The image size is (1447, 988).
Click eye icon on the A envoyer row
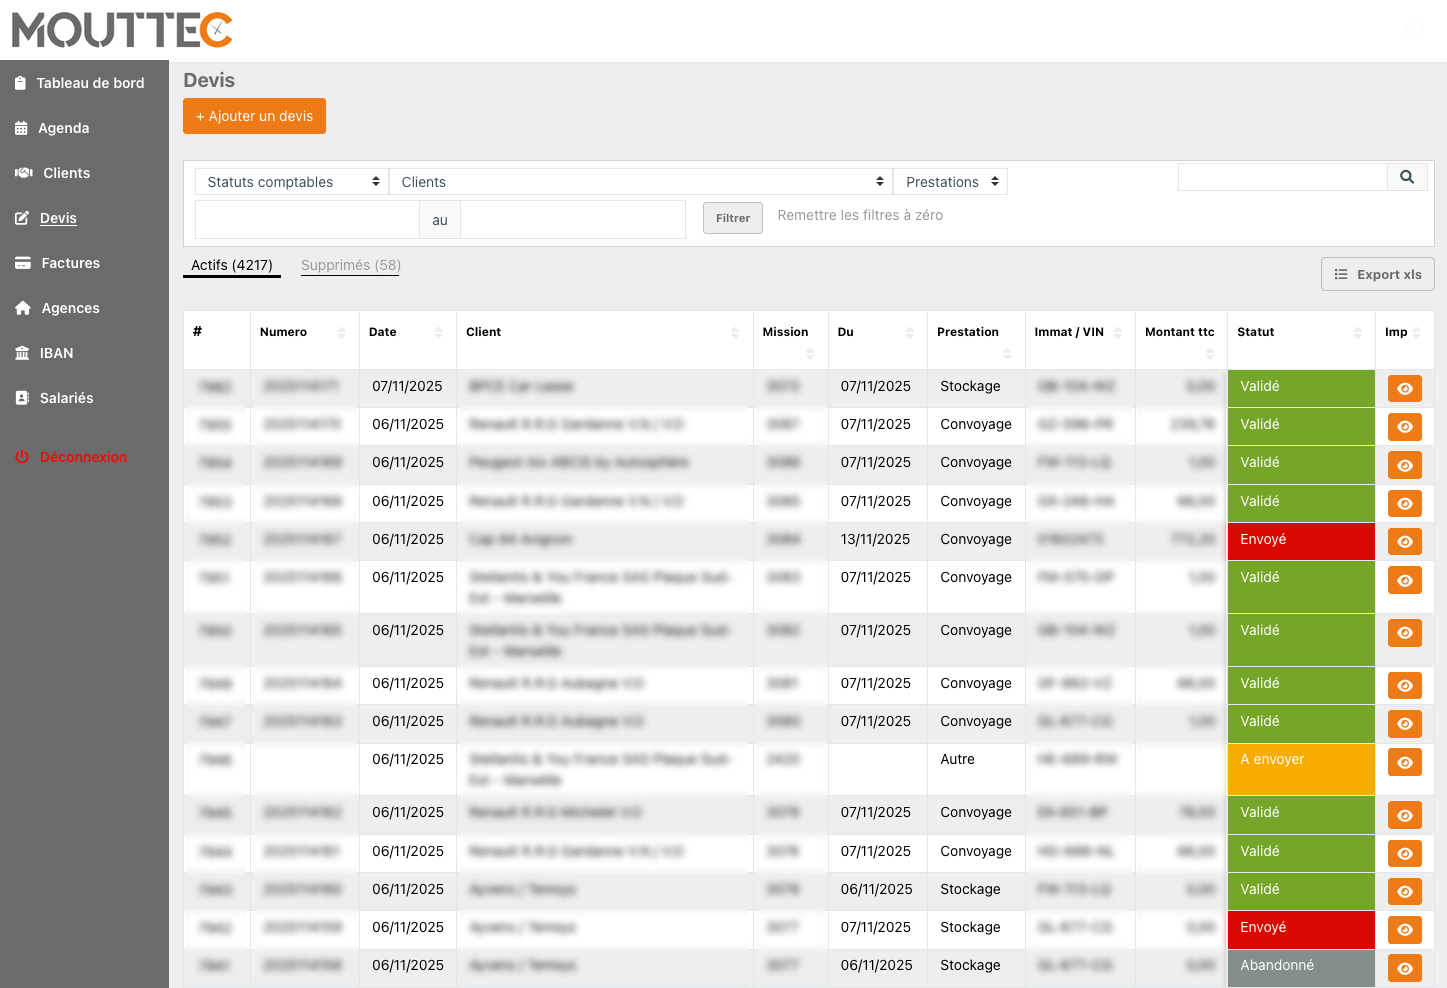tap(1404, 762)
